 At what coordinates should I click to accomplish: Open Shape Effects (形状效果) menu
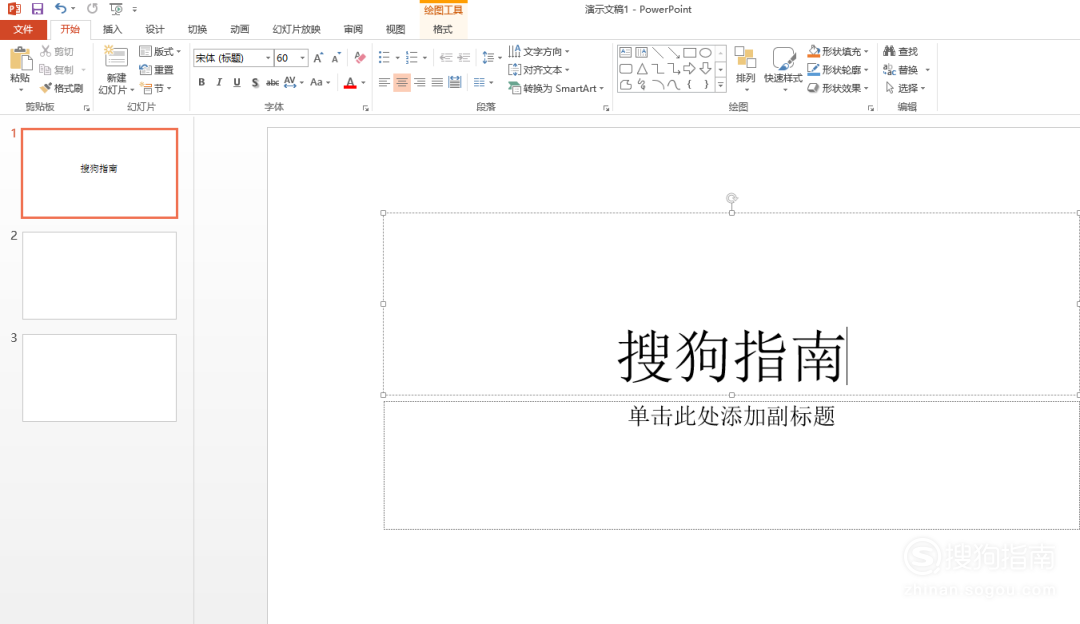click(x=838, y=88)
